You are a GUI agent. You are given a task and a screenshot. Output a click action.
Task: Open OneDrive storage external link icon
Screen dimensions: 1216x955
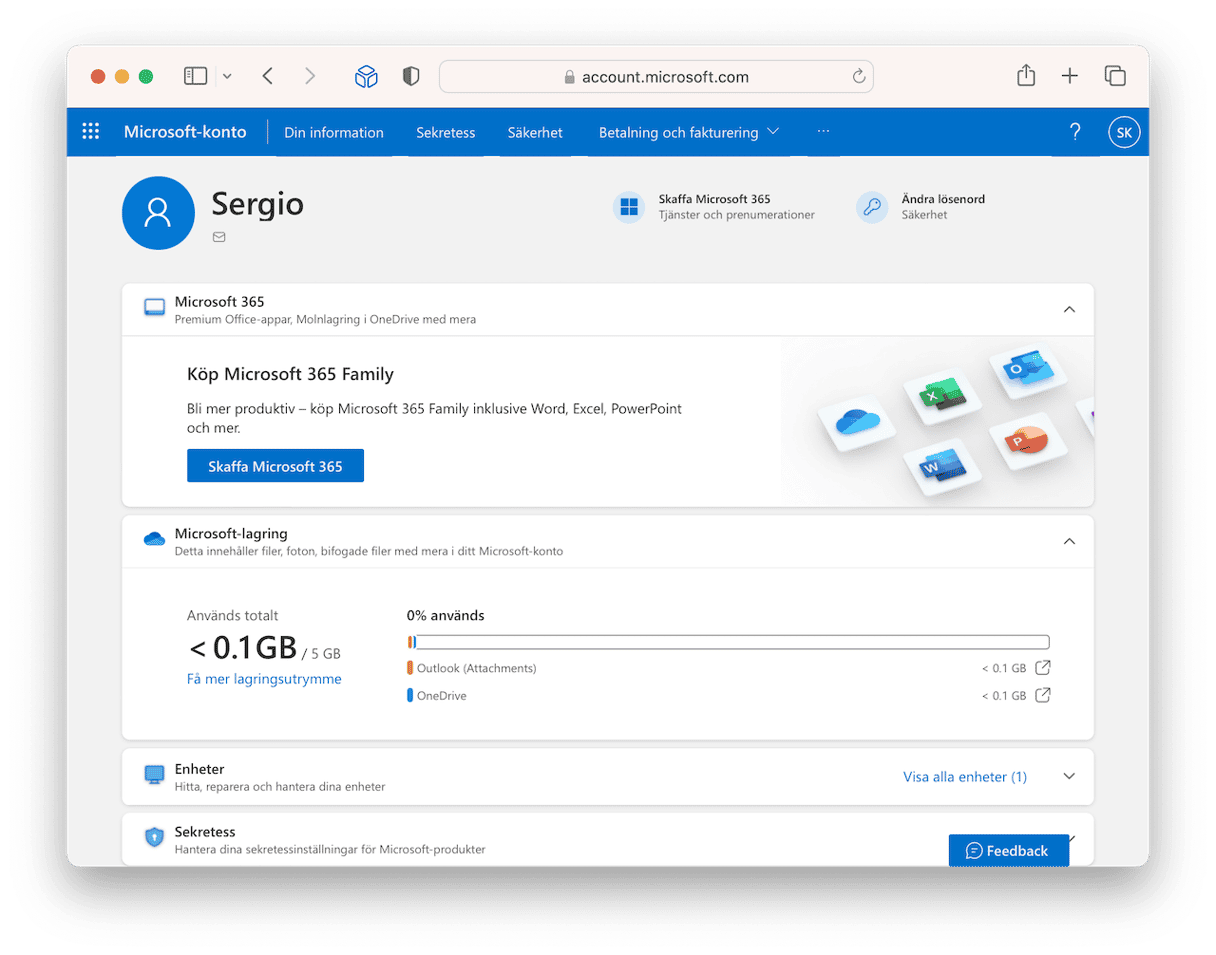1042,696
